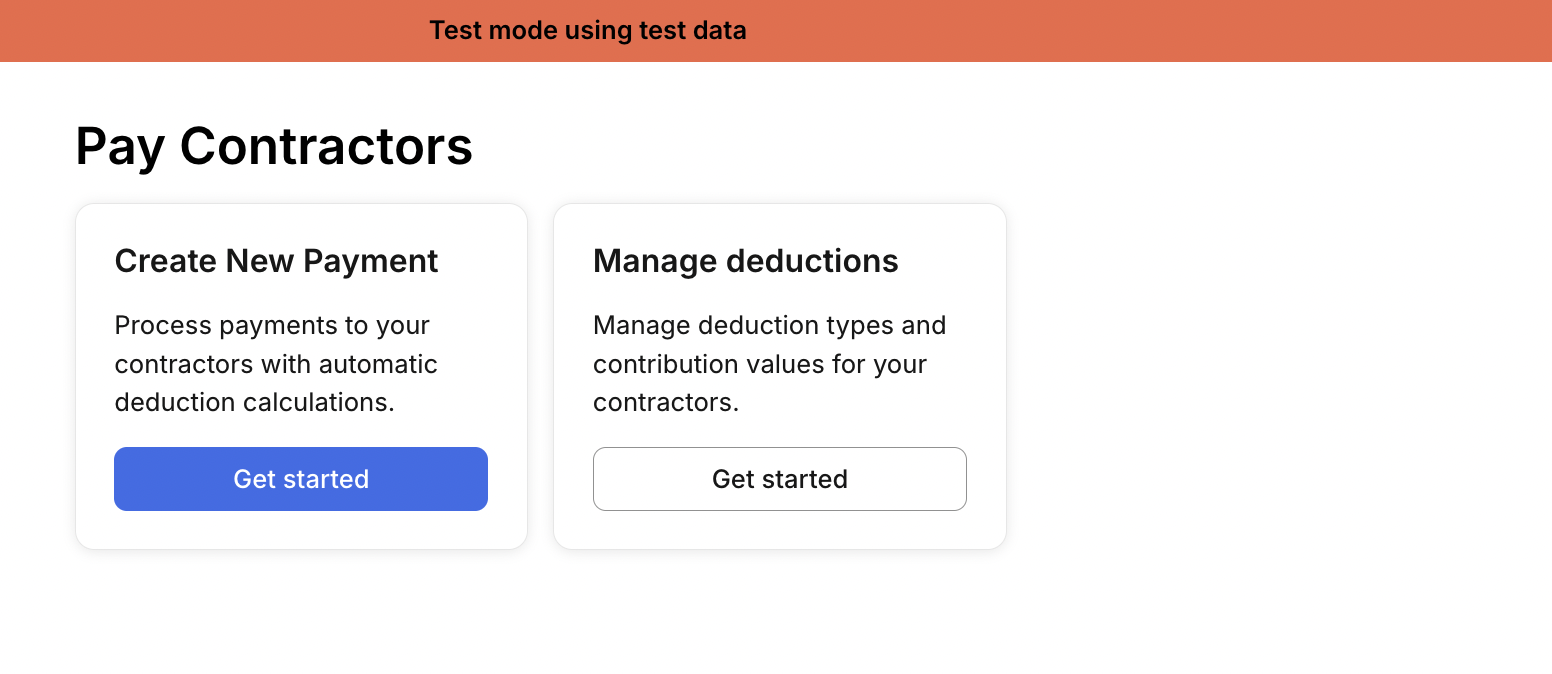The width and height of the screenshot is (1552, 674).
Task: Click the word 'Contractors' in the page title
Action: point(326,146)
